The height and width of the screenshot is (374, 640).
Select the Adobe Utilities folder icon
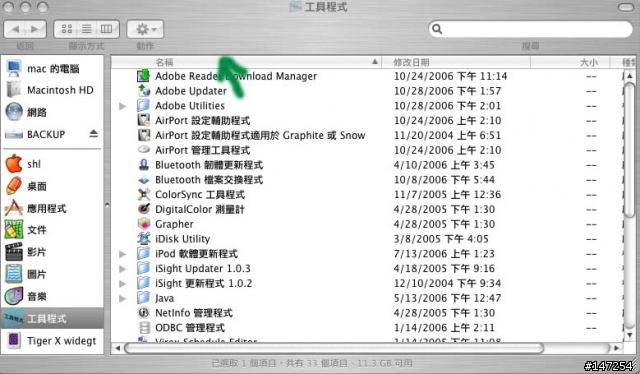point(143,105)
